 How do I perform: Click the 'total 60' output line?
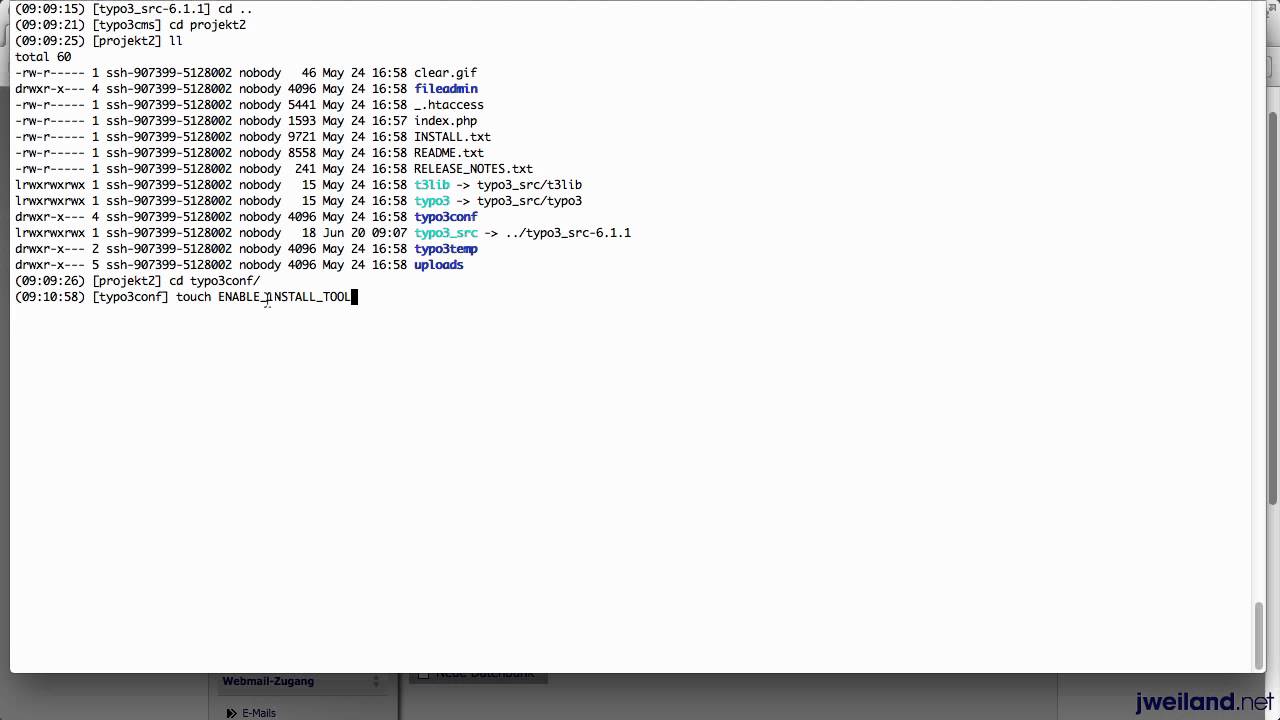click(x=43, y=57)
